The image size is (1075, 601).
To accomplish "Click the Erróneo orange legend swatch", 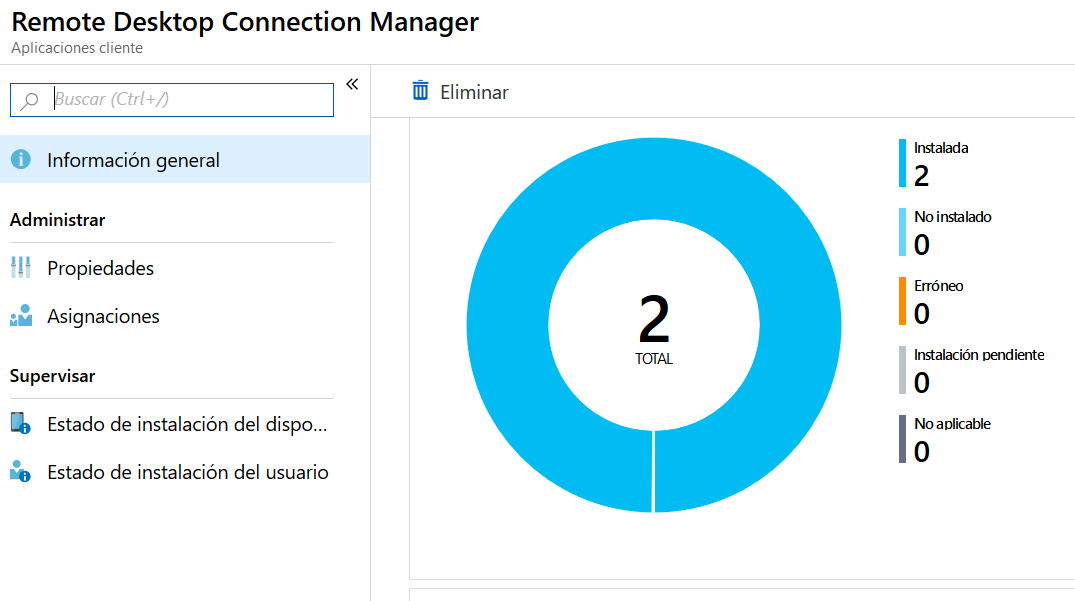I will 902,301.
